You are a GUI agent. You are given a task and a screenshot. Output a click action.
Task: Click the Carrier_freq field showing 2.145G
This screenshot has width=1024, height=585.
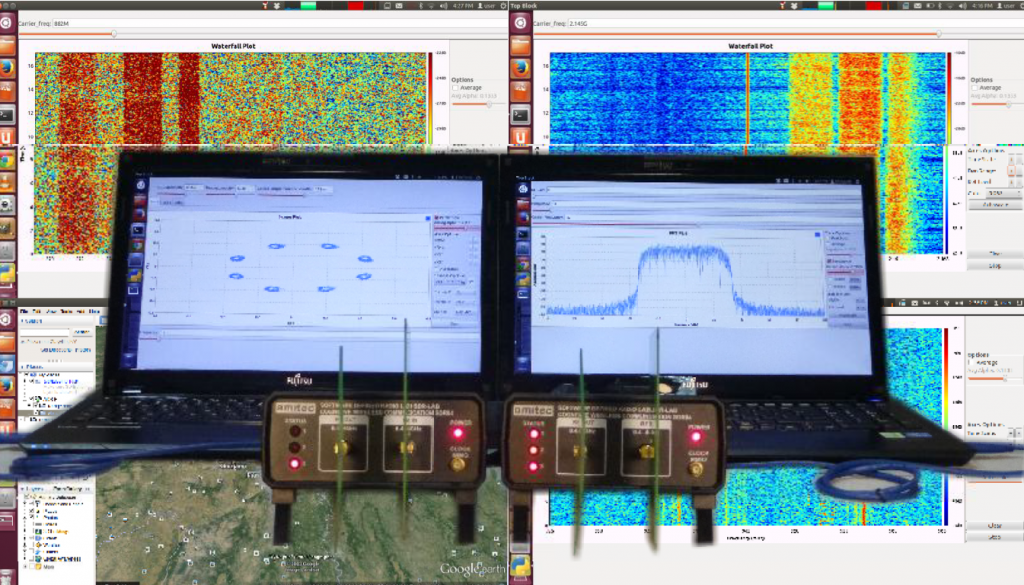click(795, 24)
